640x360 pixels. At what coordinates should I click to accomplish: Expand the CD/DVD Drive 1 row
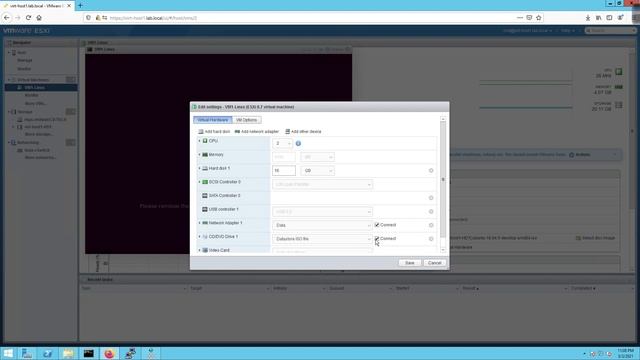pos(200,237)
